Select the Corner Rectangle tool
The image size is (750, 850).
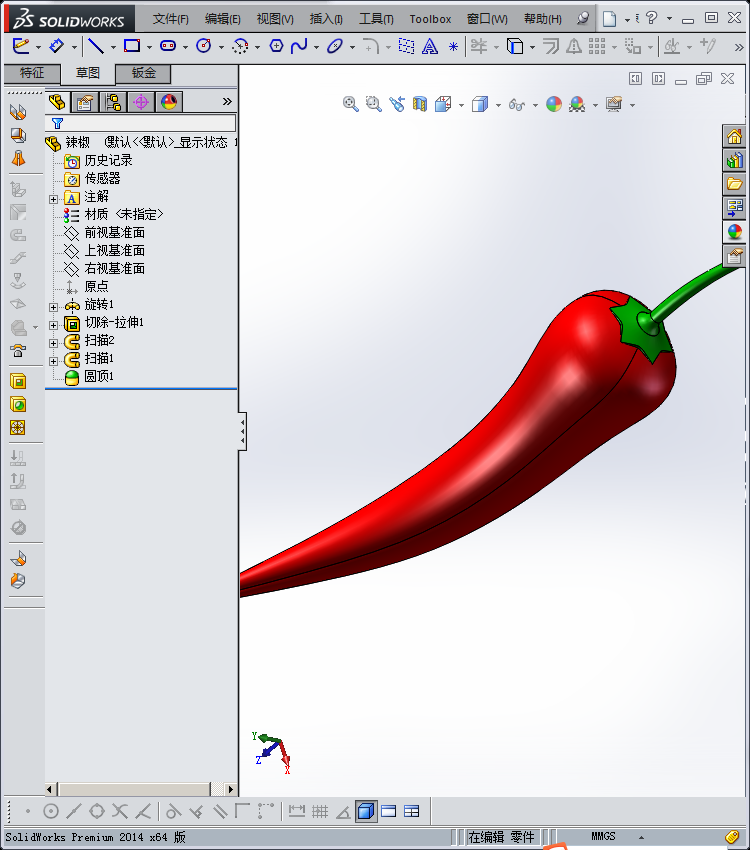[132, 46]
